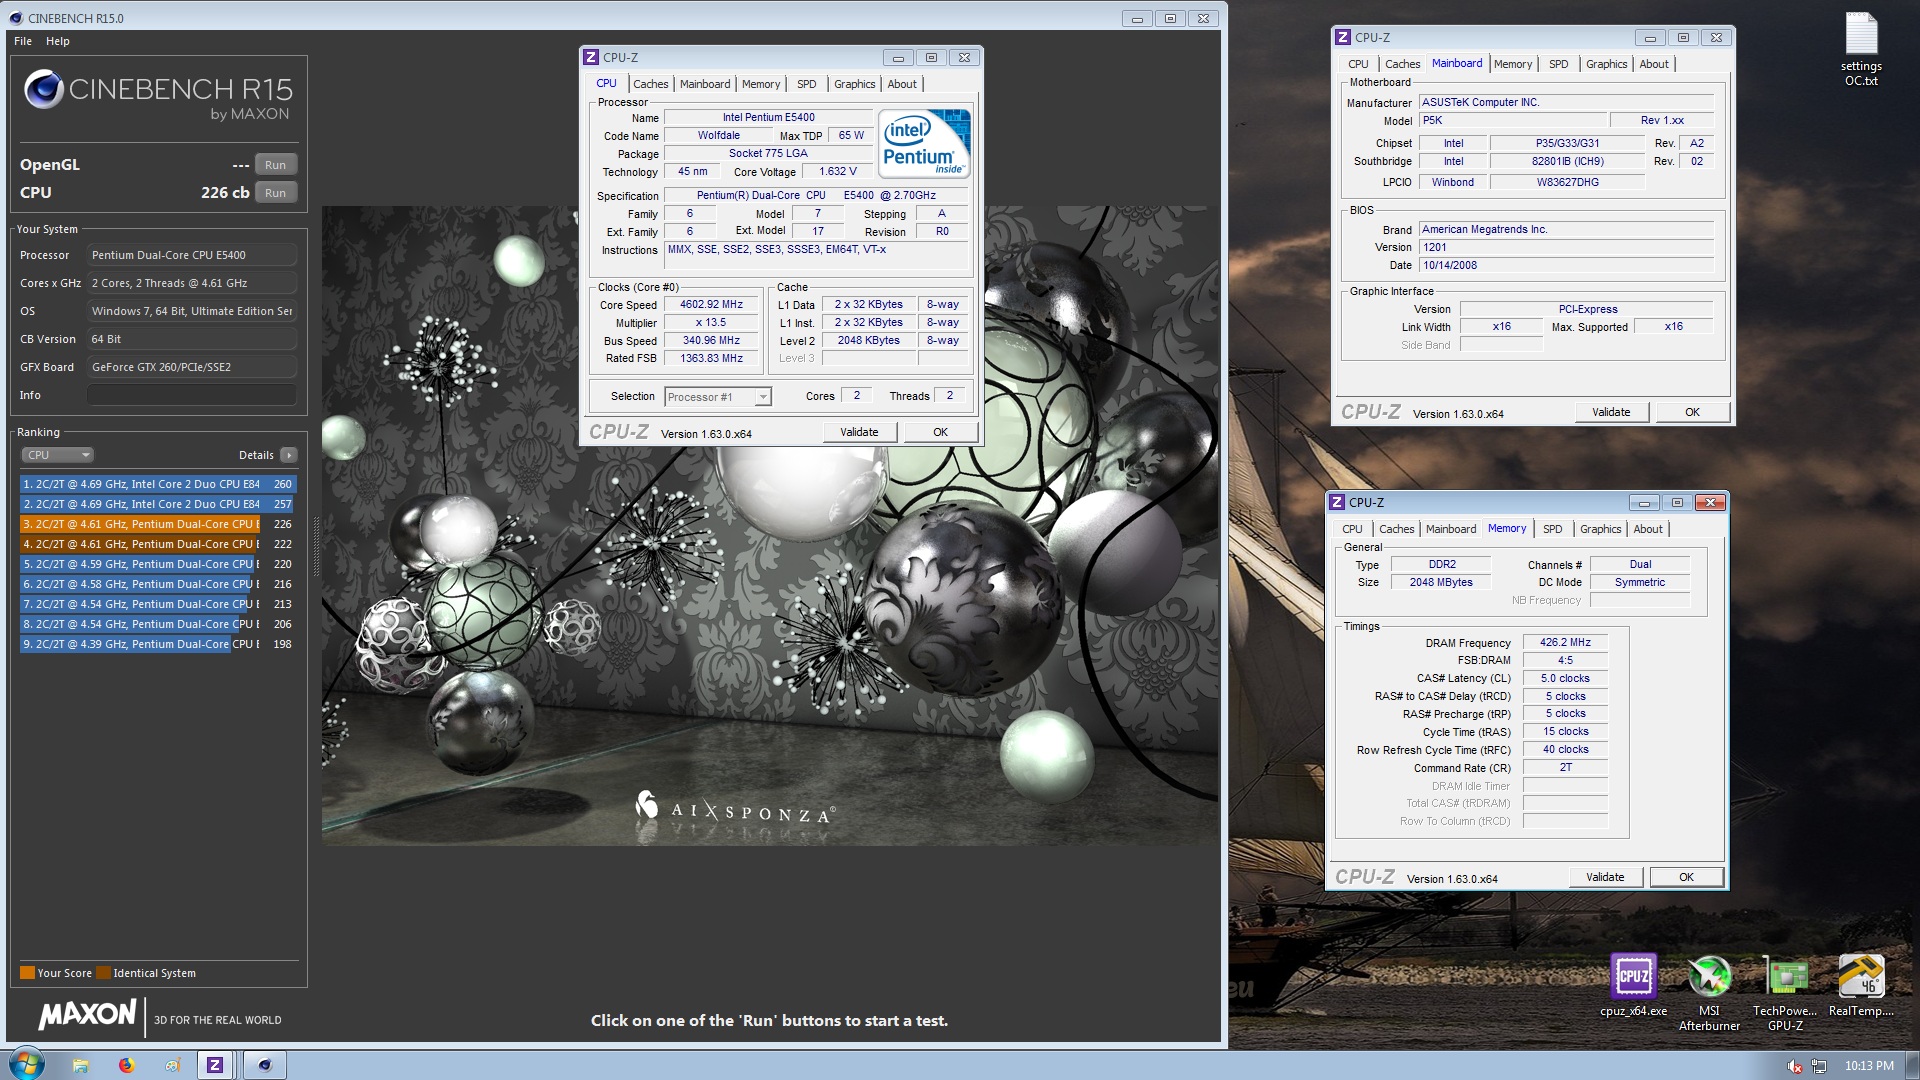Image resolution: width=1920 pixels, height=1080 pixels.
Task: Click the Info input field
Action: click(x=192, y=395)
